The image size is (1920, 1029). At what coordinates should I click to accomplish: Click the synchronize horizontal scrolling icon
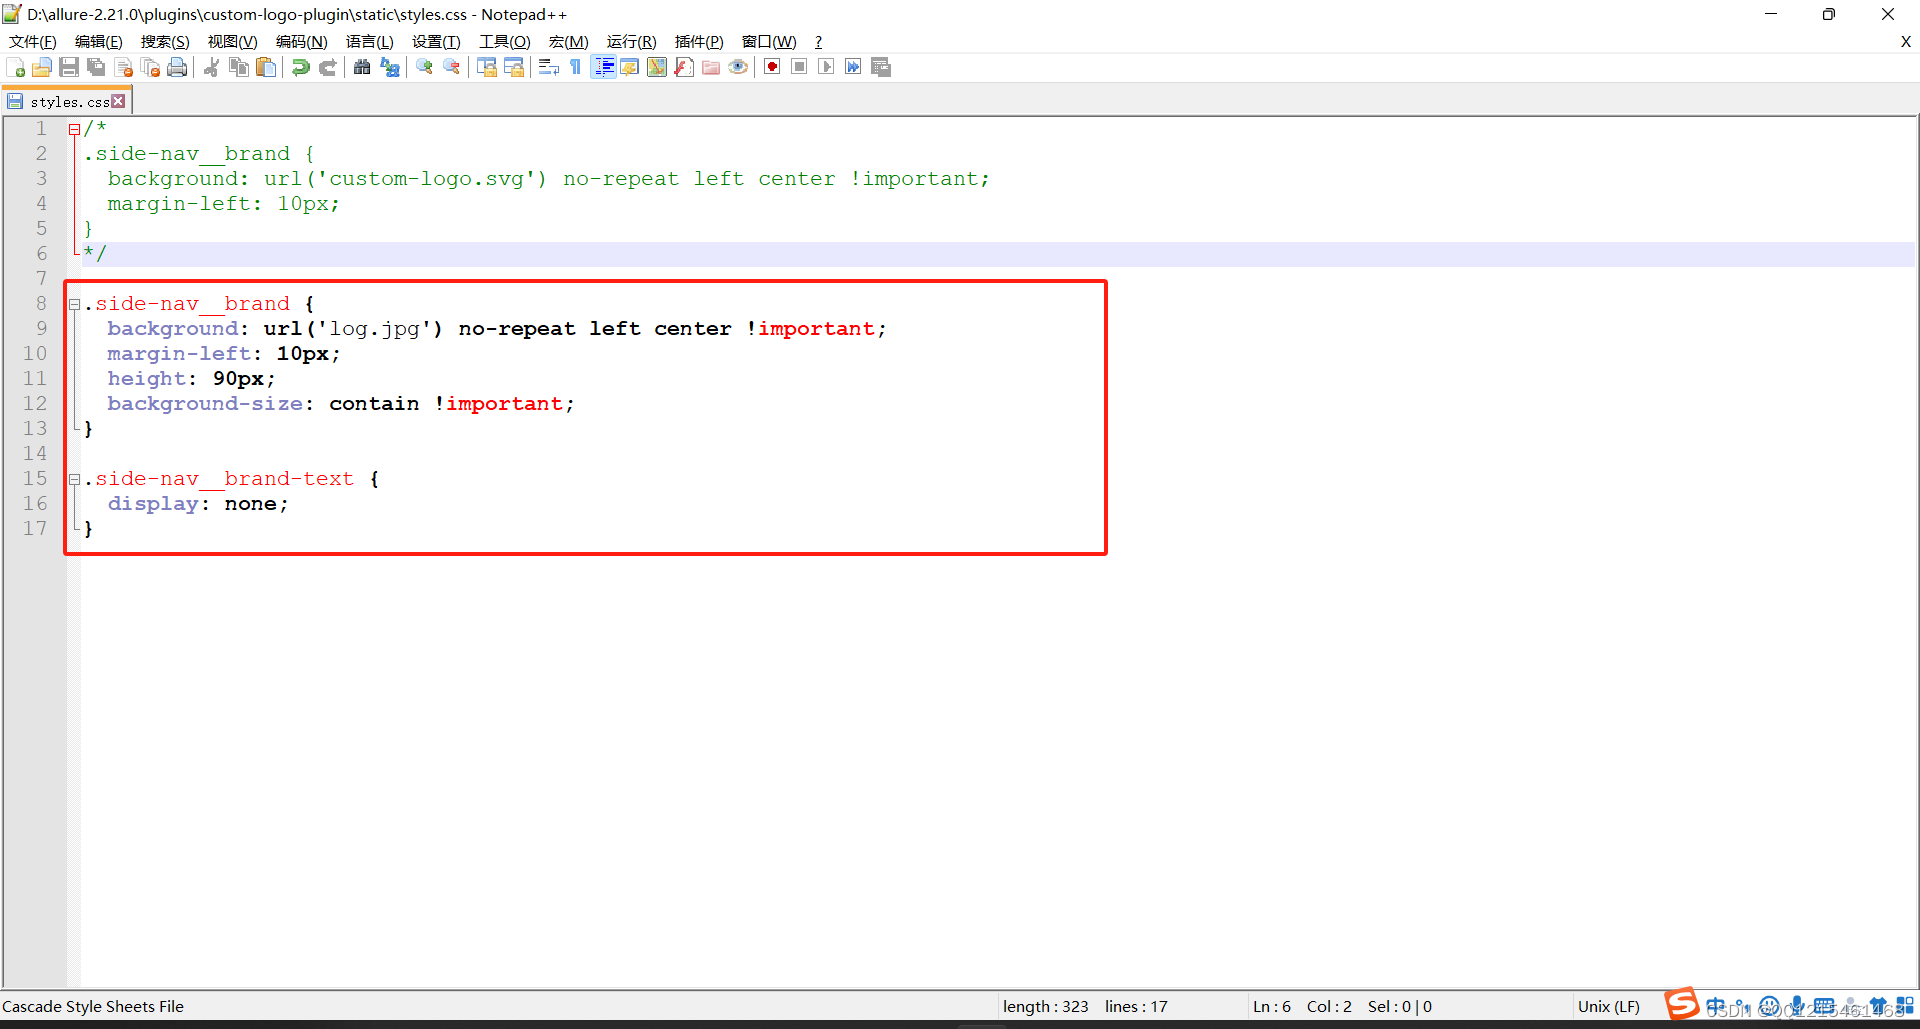514,67
